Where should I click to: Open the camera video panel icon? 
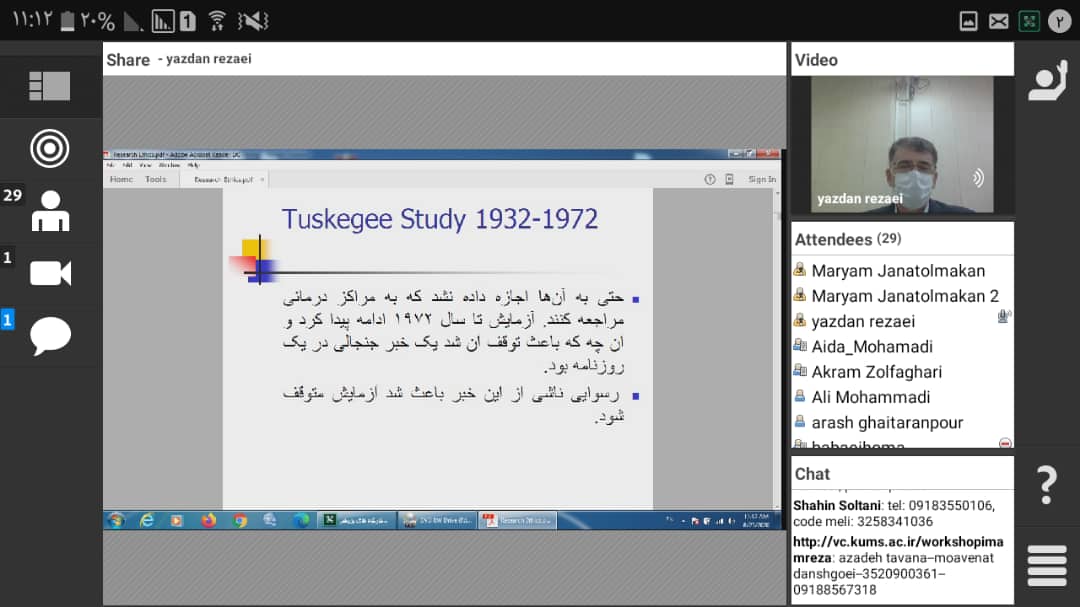point(50,273)
